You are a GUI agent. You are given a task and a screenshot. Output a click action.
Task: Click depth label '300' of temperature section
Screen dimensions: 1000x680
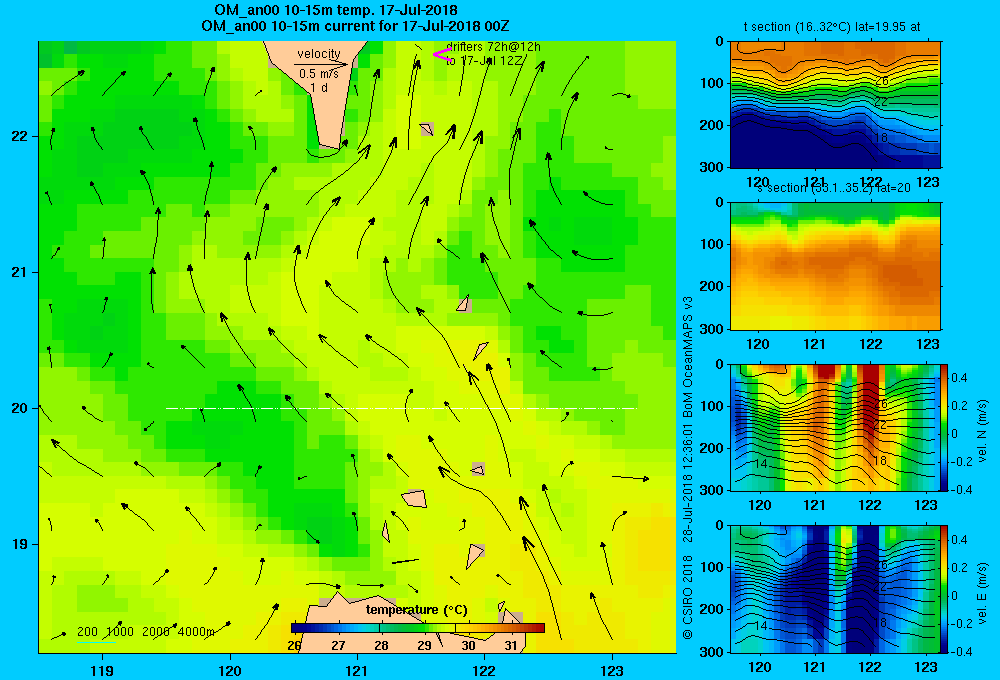point(714,167)
